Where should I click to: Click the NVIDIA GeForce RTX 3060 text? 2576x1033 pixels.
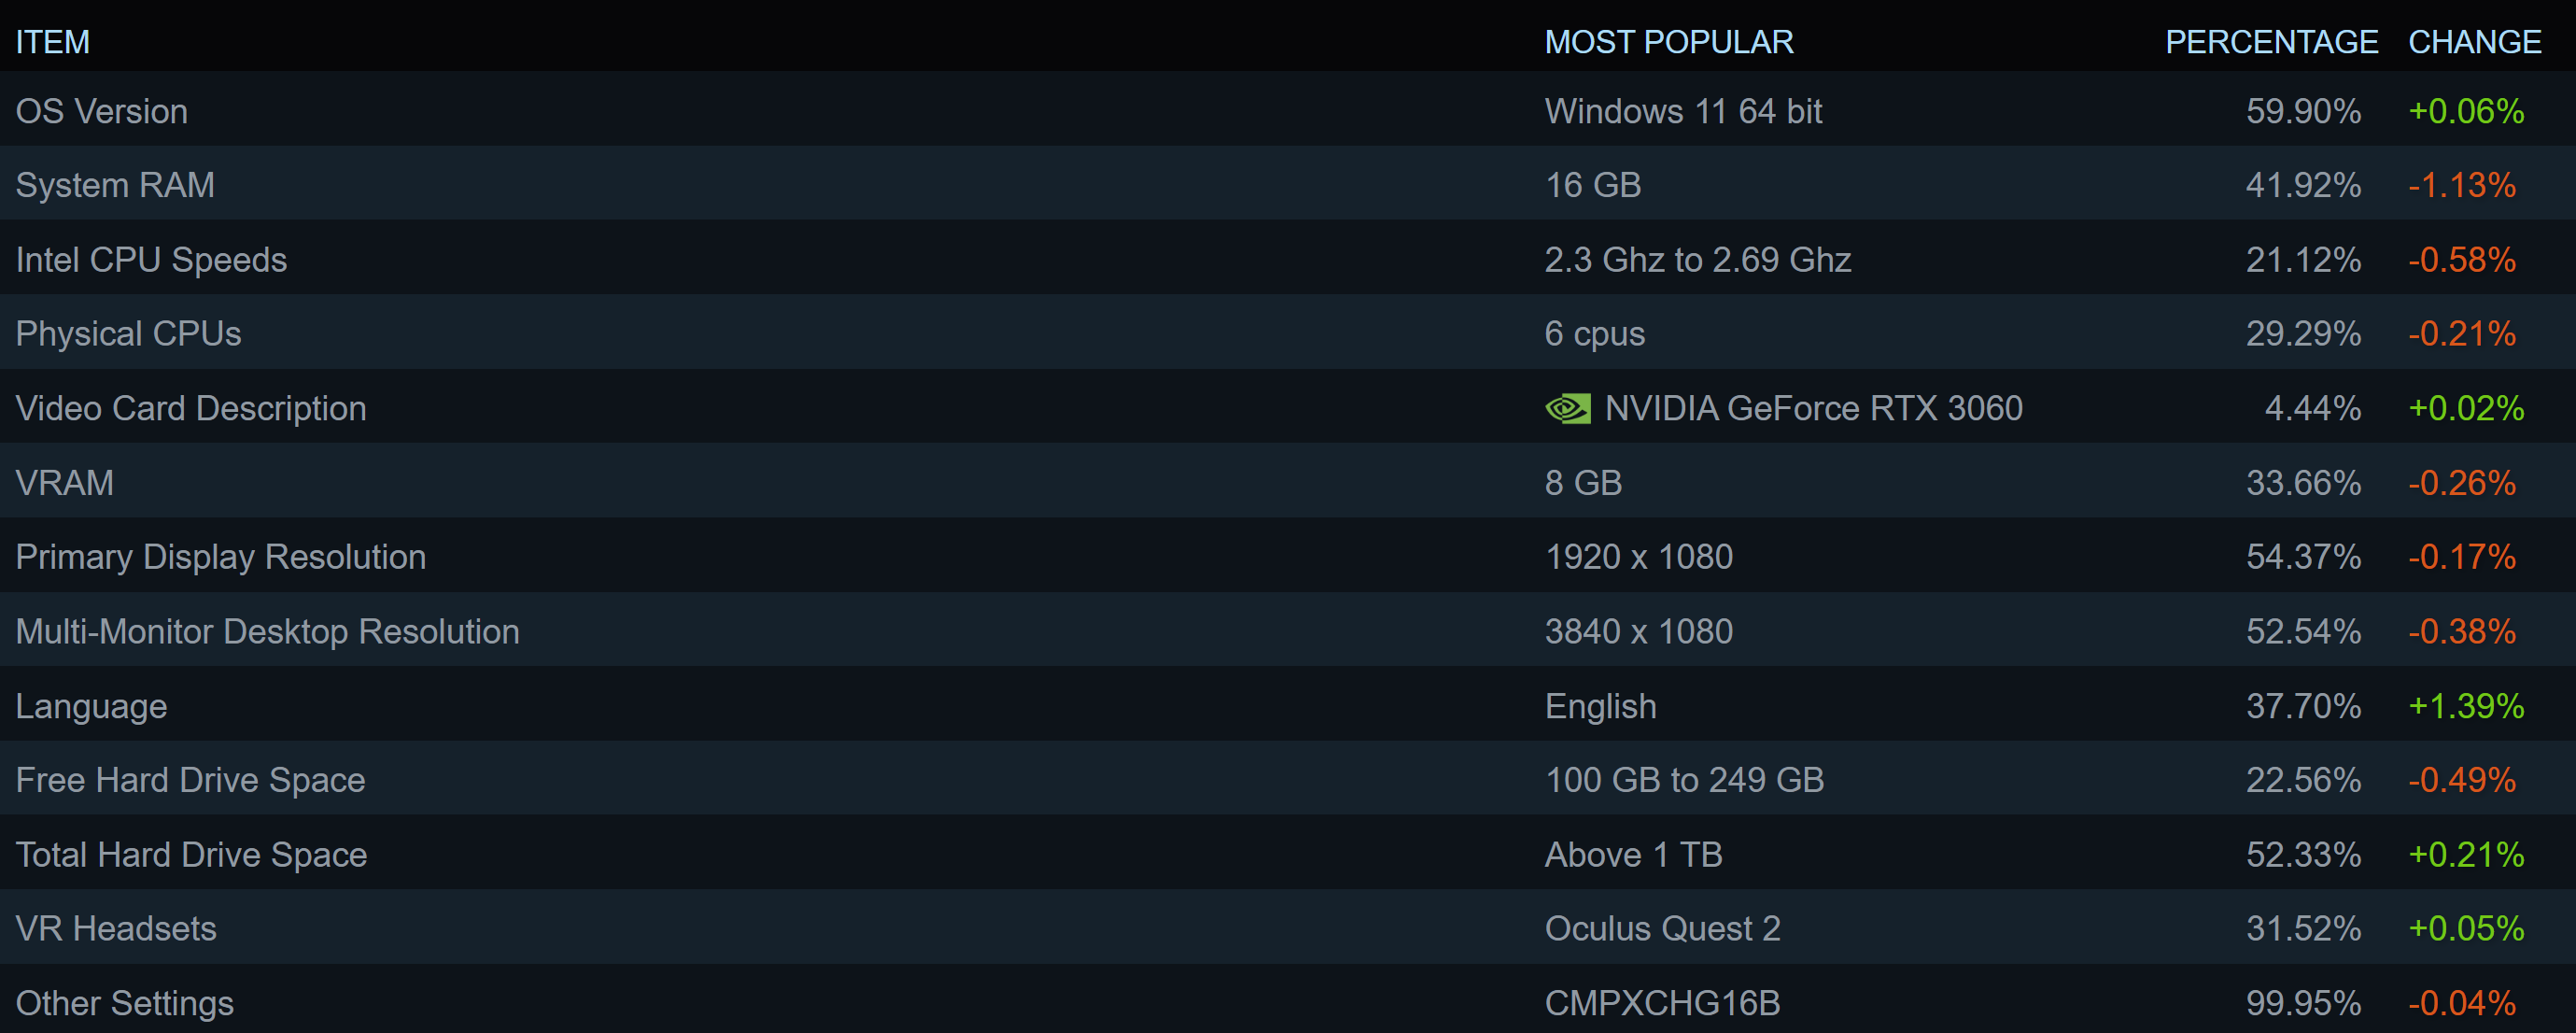[x=1813, y=409]
